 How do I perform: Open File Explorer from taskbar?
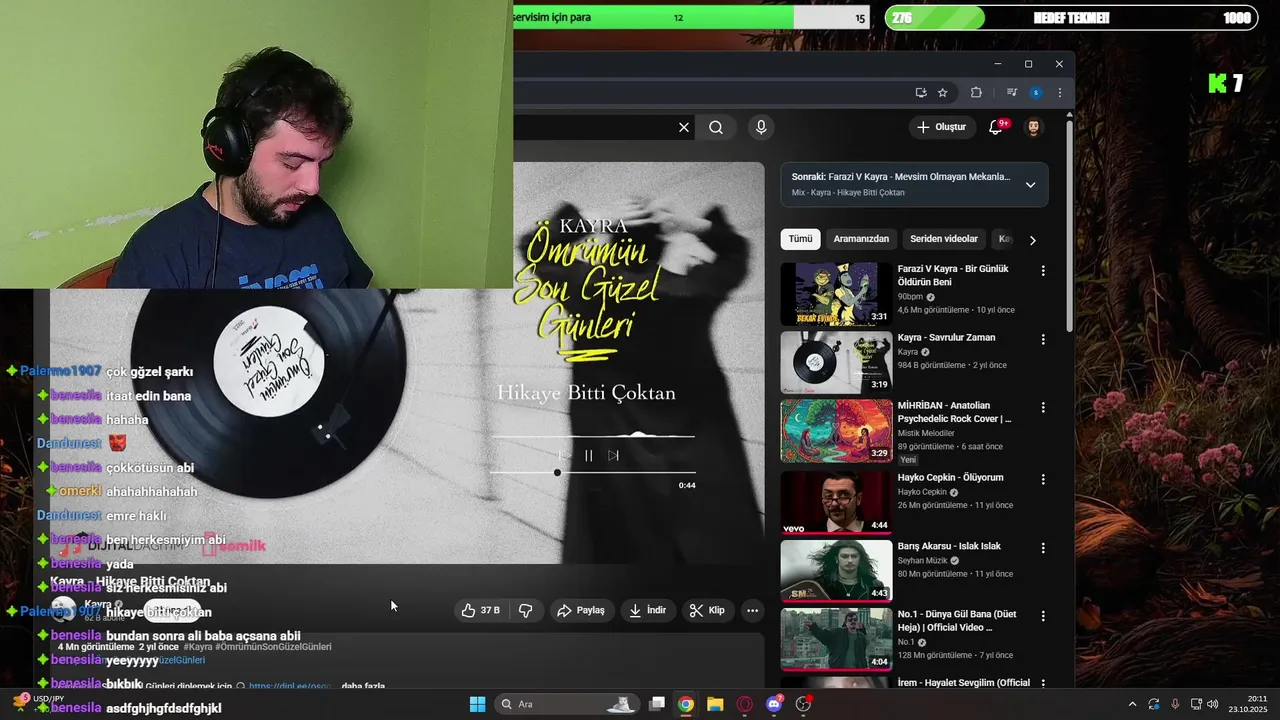click(715, 704)
